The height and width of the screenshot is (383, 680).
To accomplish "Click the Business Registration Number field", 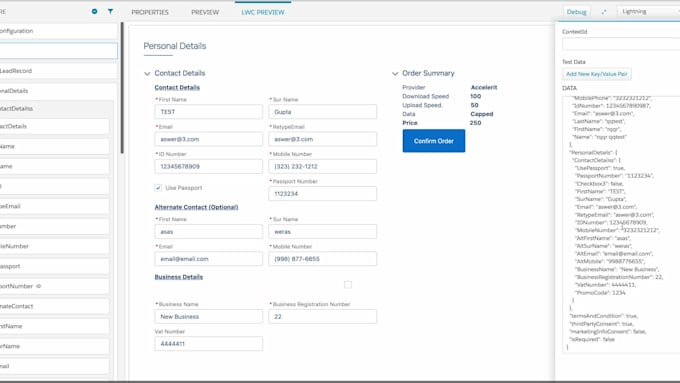I will (x=322, y=317).
